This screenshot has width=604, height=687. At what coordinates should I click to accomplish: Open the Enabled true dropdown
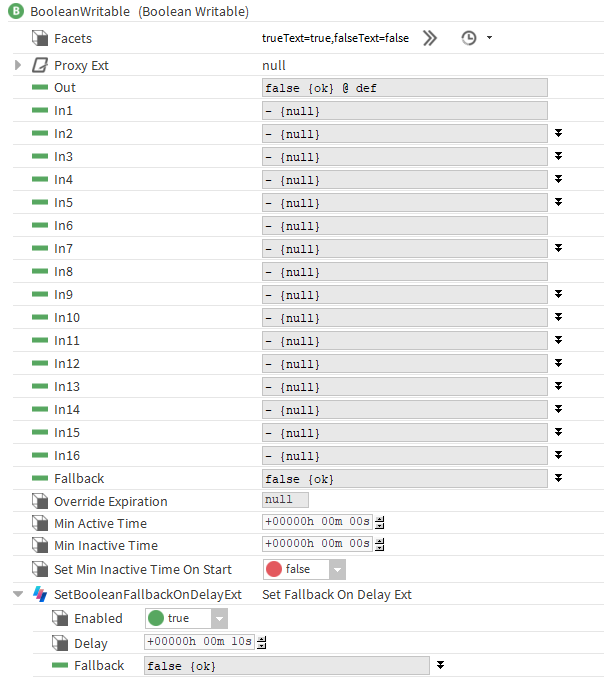point(219,618)
